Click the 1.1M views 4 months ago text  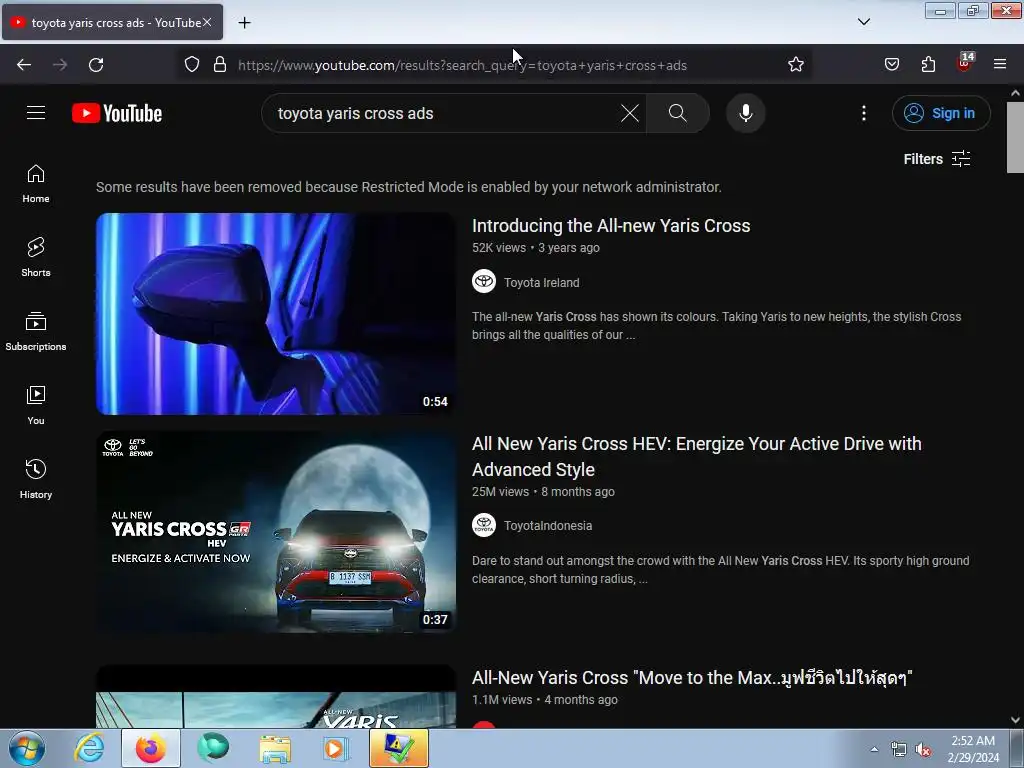click(x=545, y=699)
